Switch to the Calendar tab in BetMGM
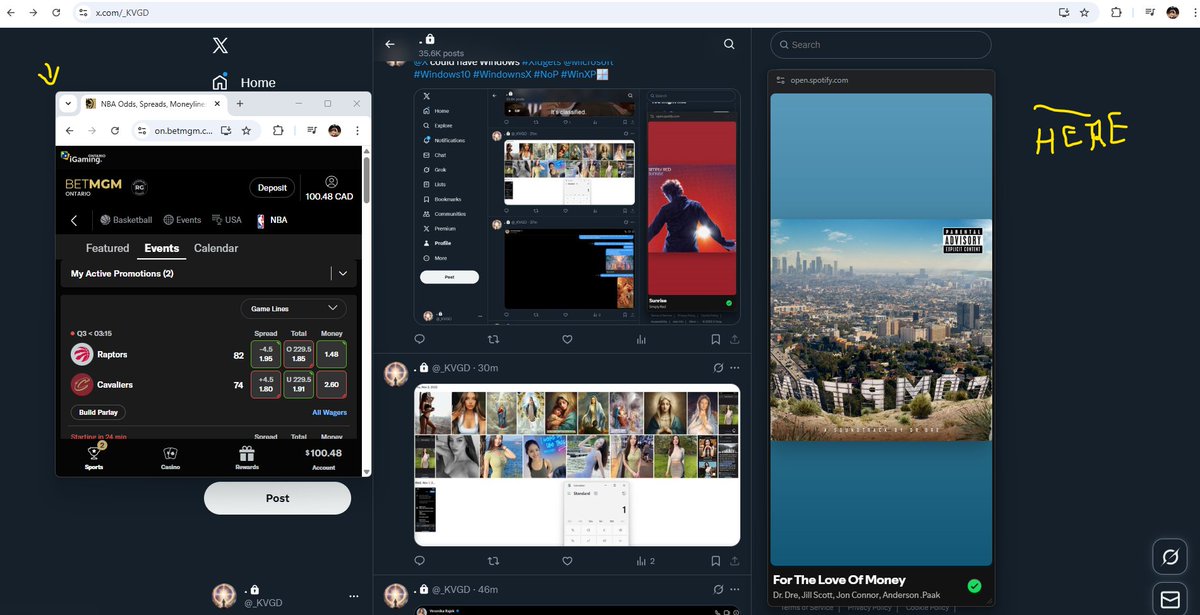The height and width of the screenshot is (615, 1200). coord(216,248)
